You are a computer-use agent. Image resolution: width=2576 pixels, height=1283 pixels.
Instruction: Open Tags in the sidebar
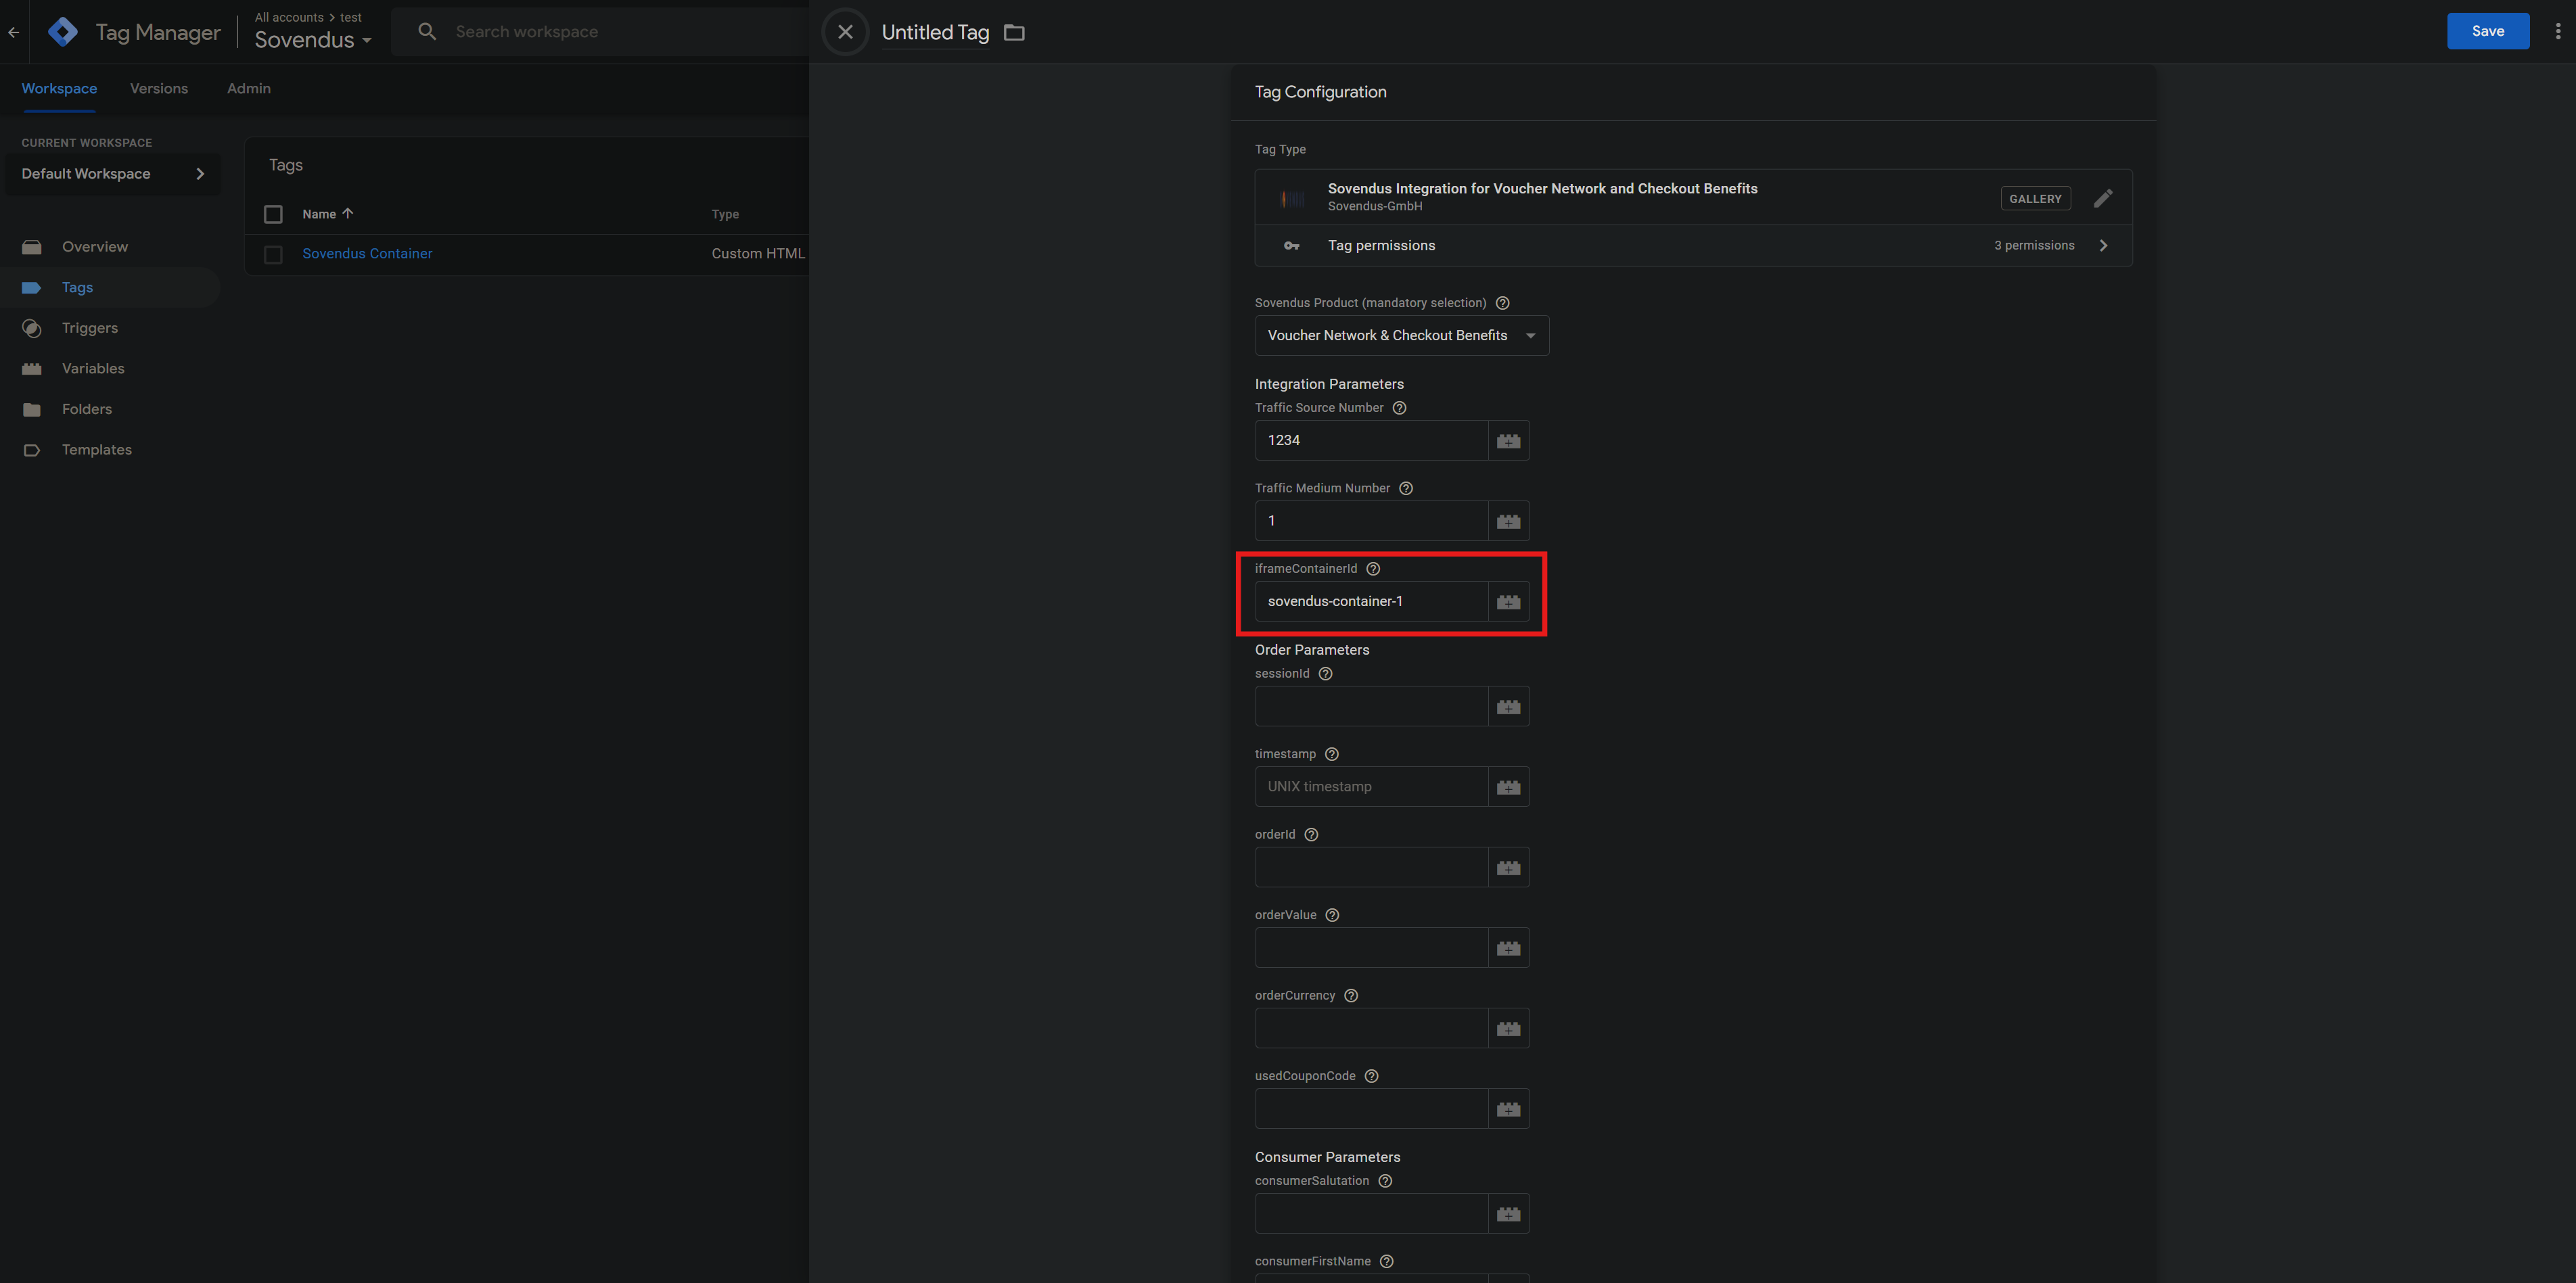pyautogui.click(x=77, y=288)
